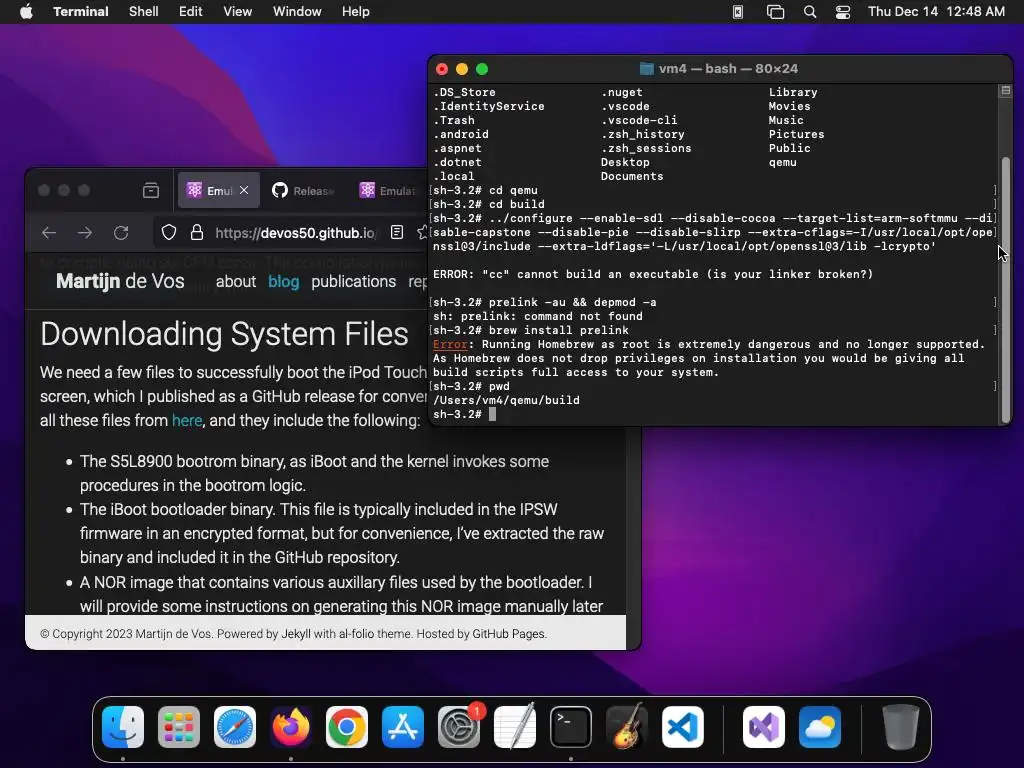
Task: Open Weather app from the Dock
Action: [820, 727]
